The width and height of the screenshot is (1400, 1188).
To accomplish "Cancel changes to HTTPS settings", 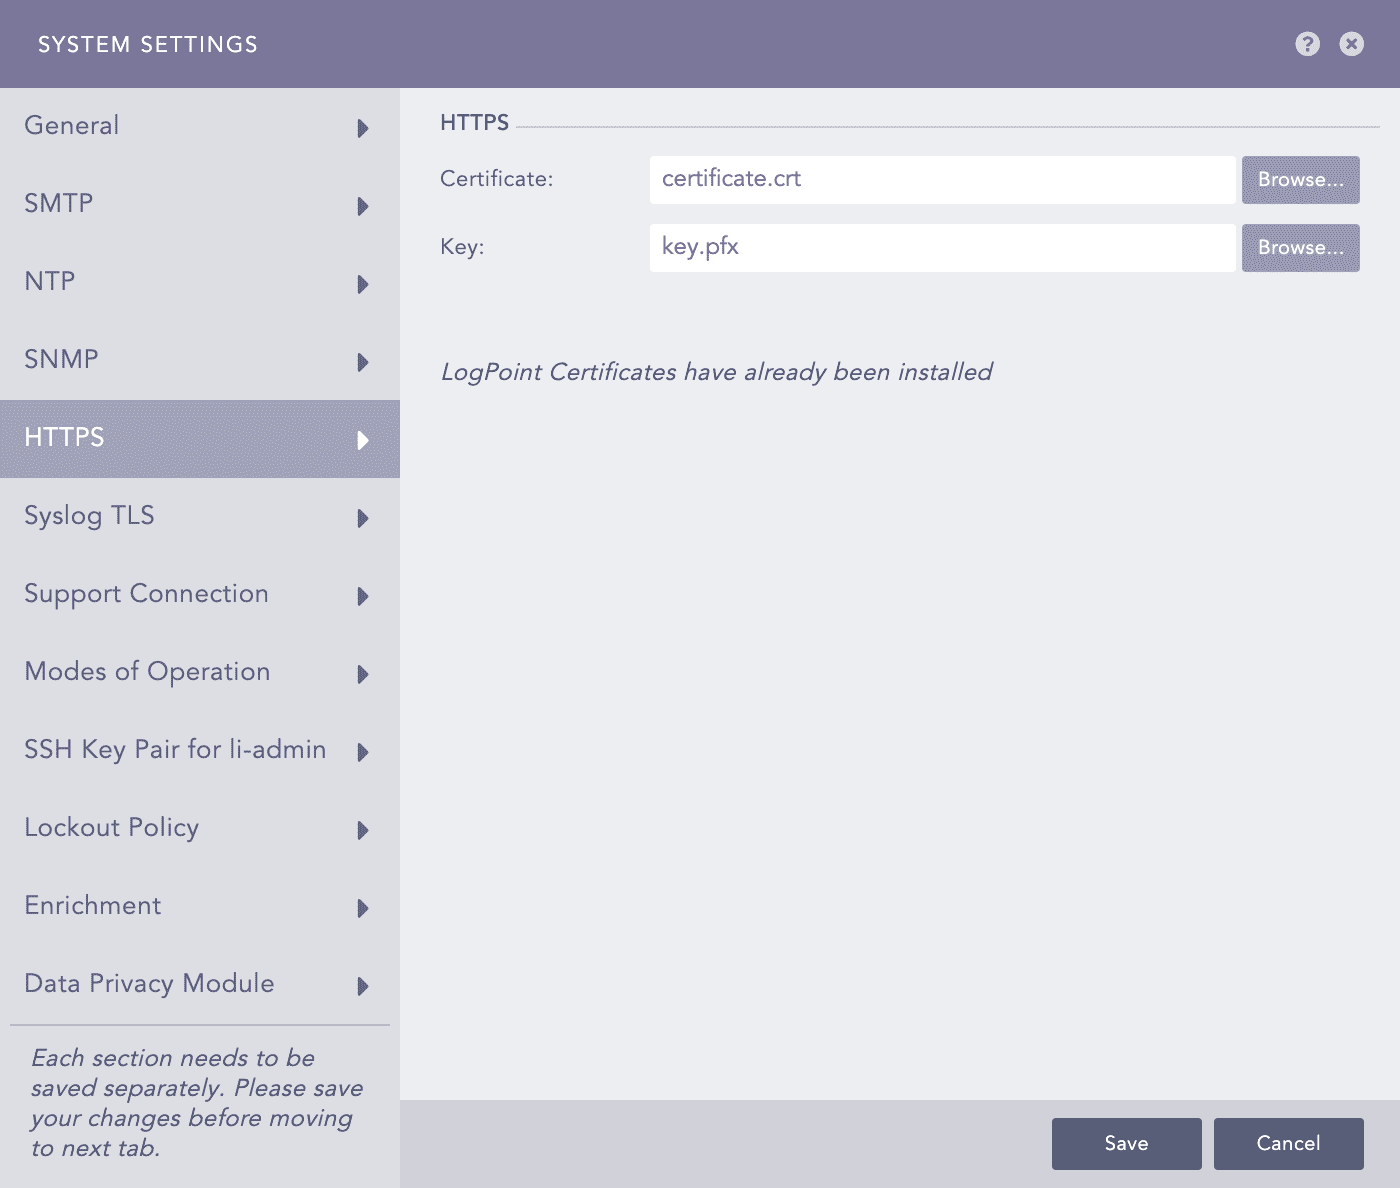I will coord(1288,1143).
